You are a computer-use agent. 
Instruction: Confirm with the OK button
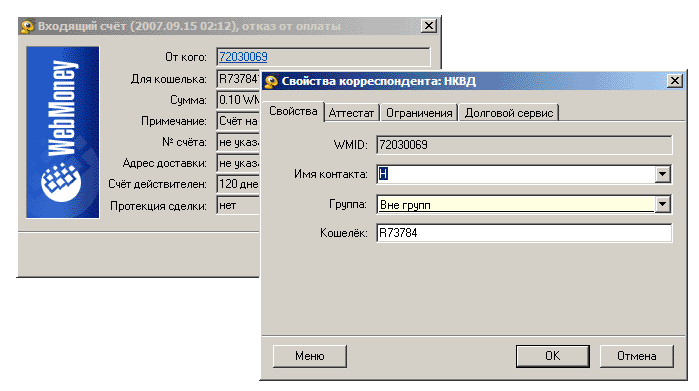552,356
